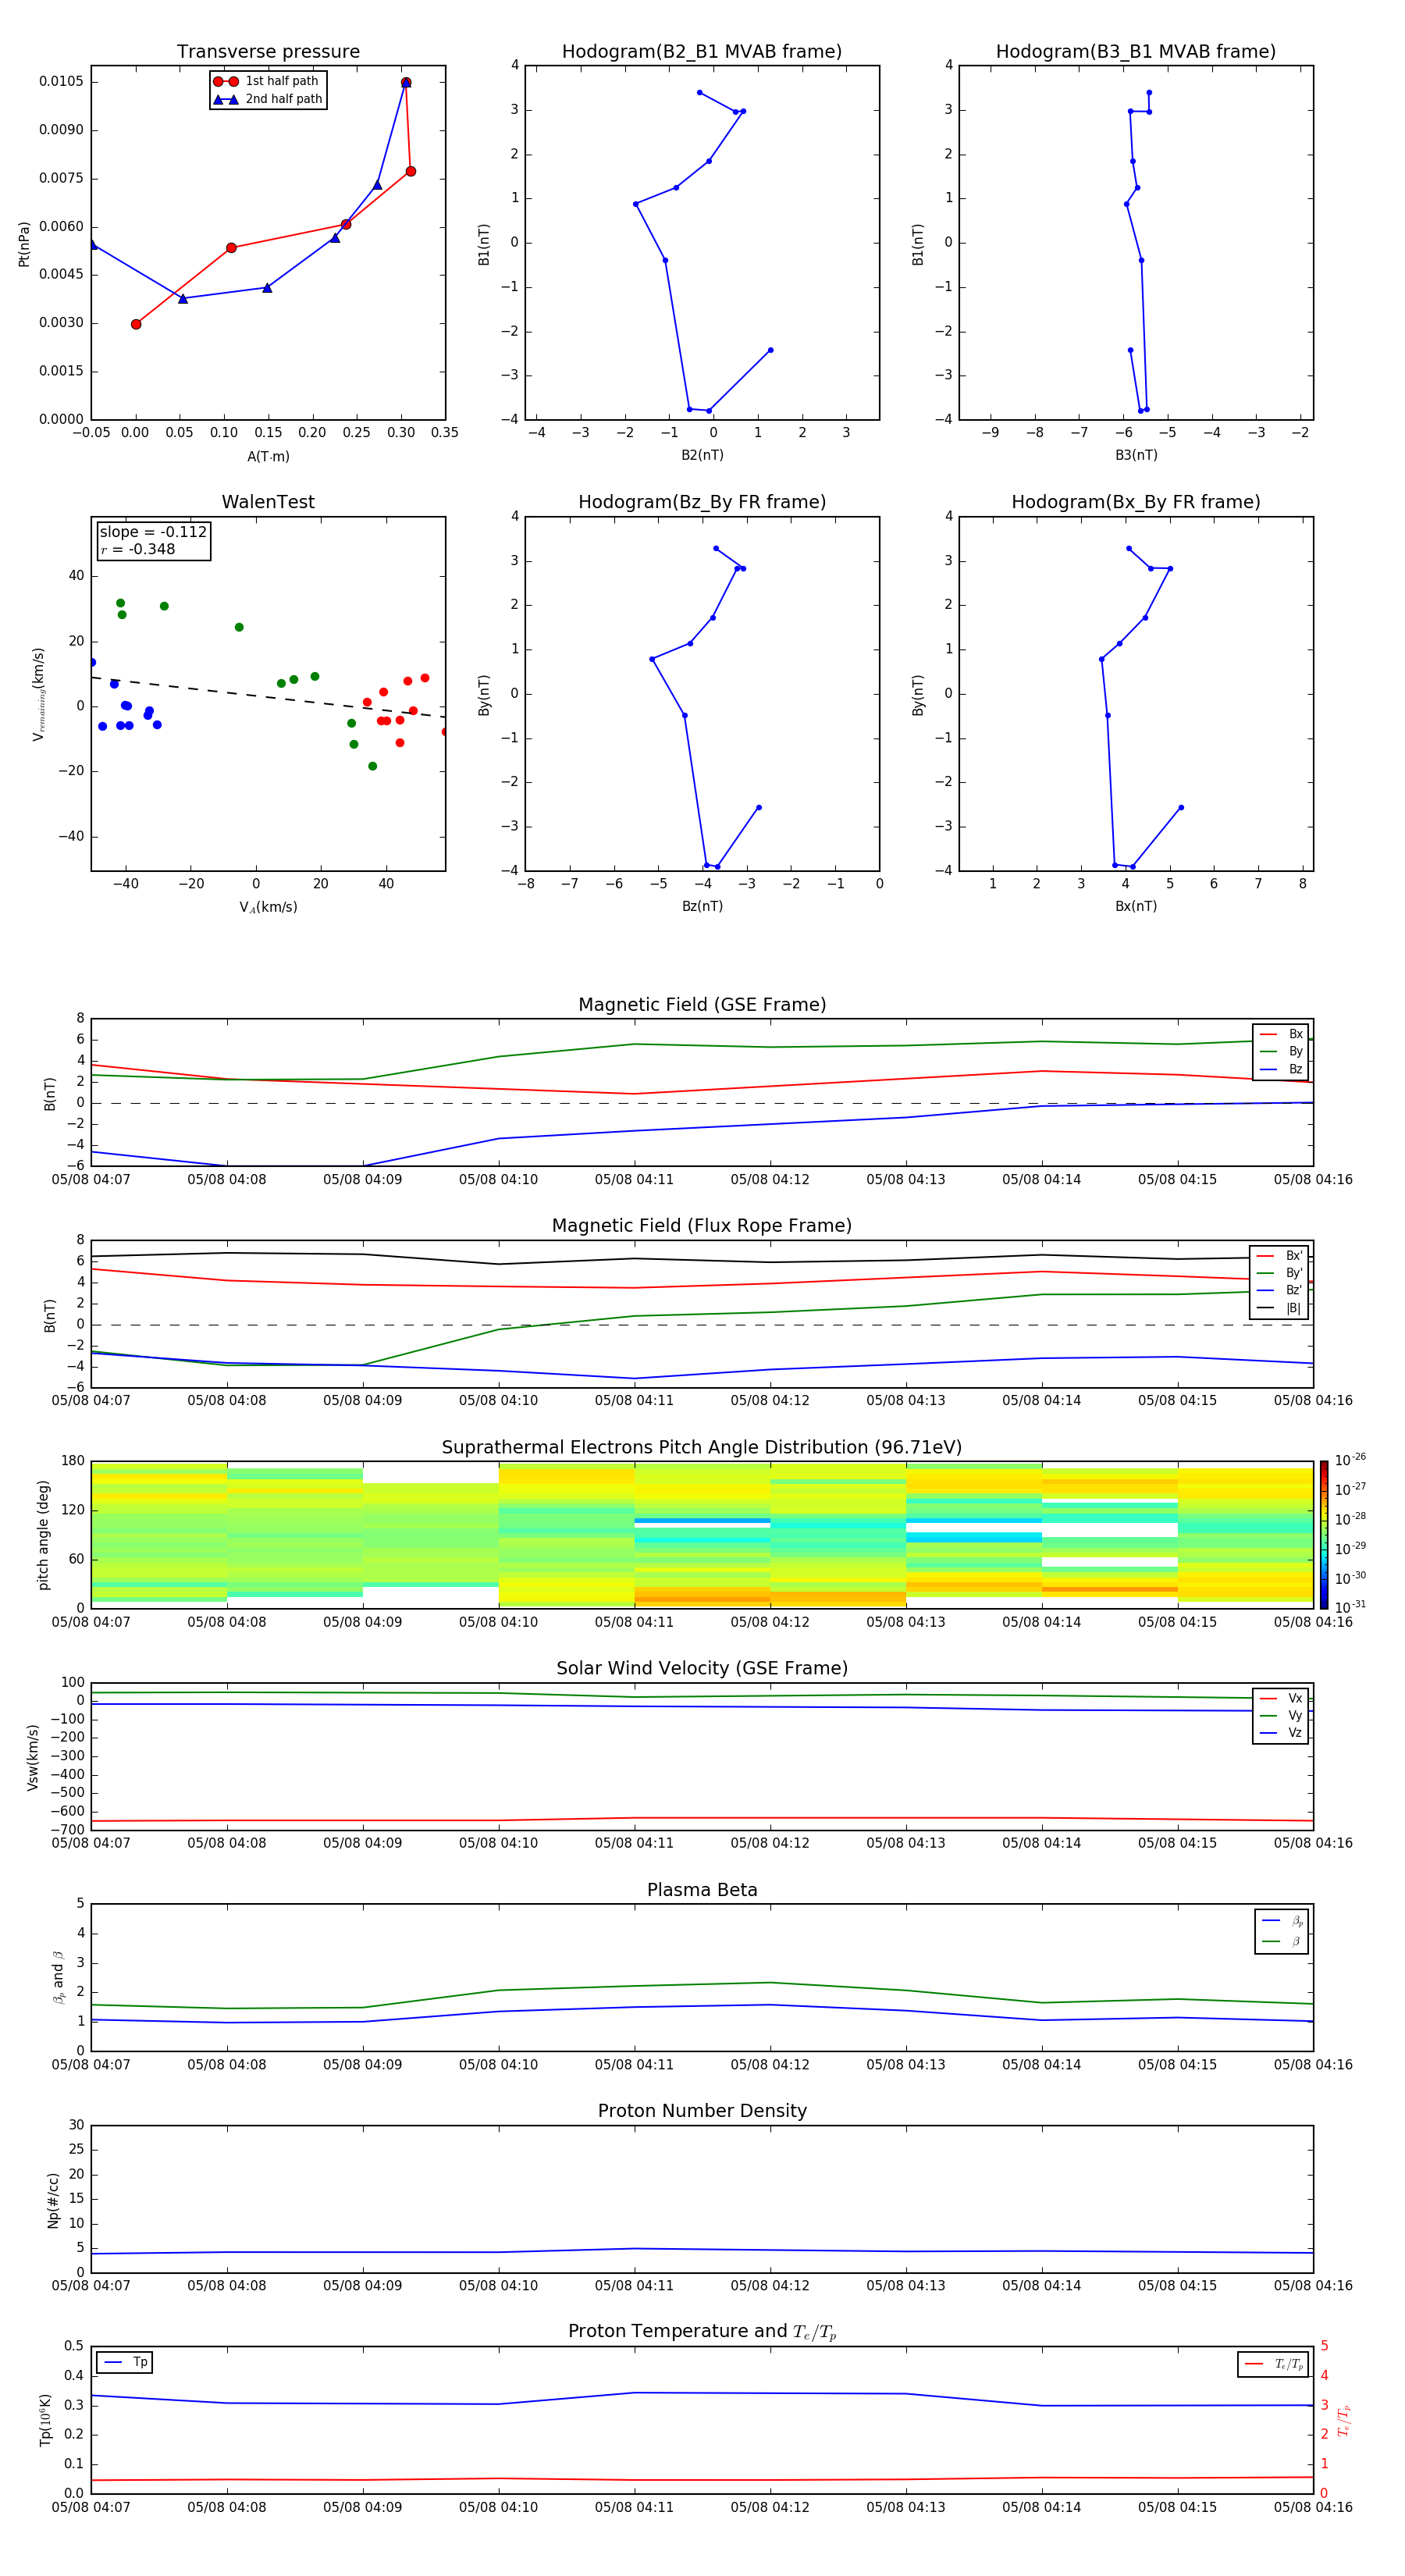Click the 'r = -0.348' annotation text

click(x=138, y=549)
